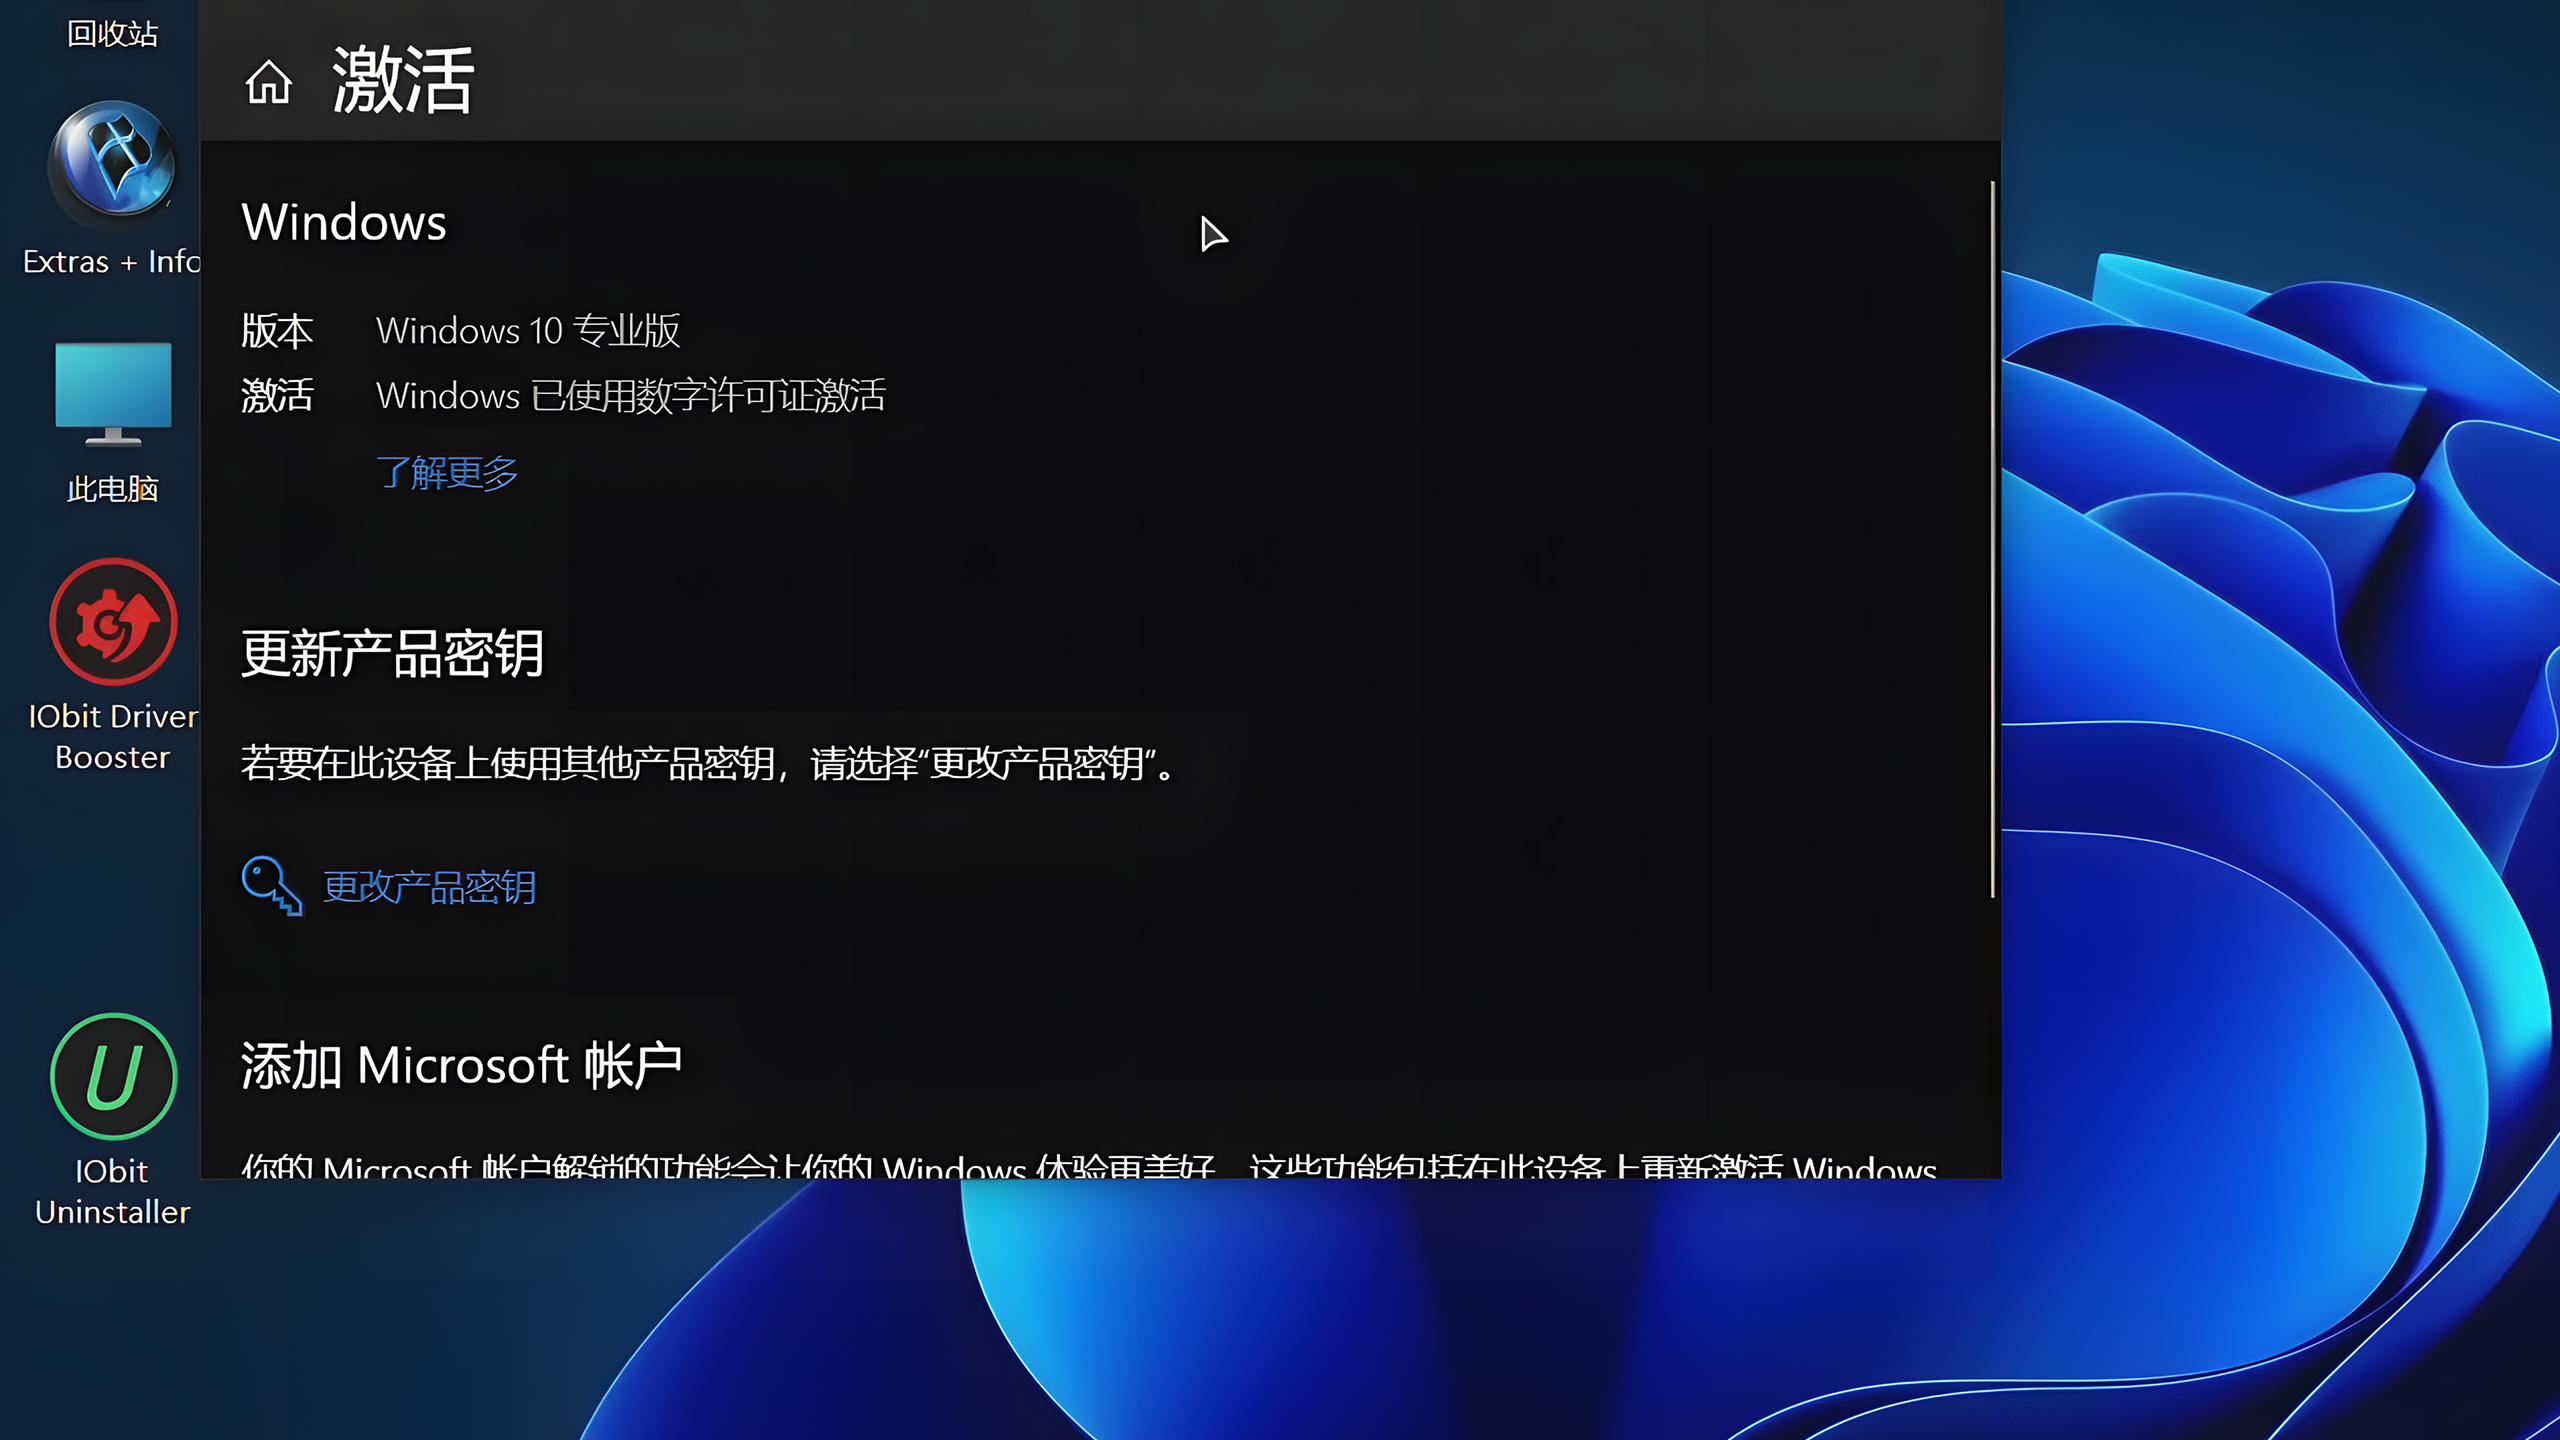Click the Windows section heading
The height and width of the screenshot is (1440, 2560).
344,222
